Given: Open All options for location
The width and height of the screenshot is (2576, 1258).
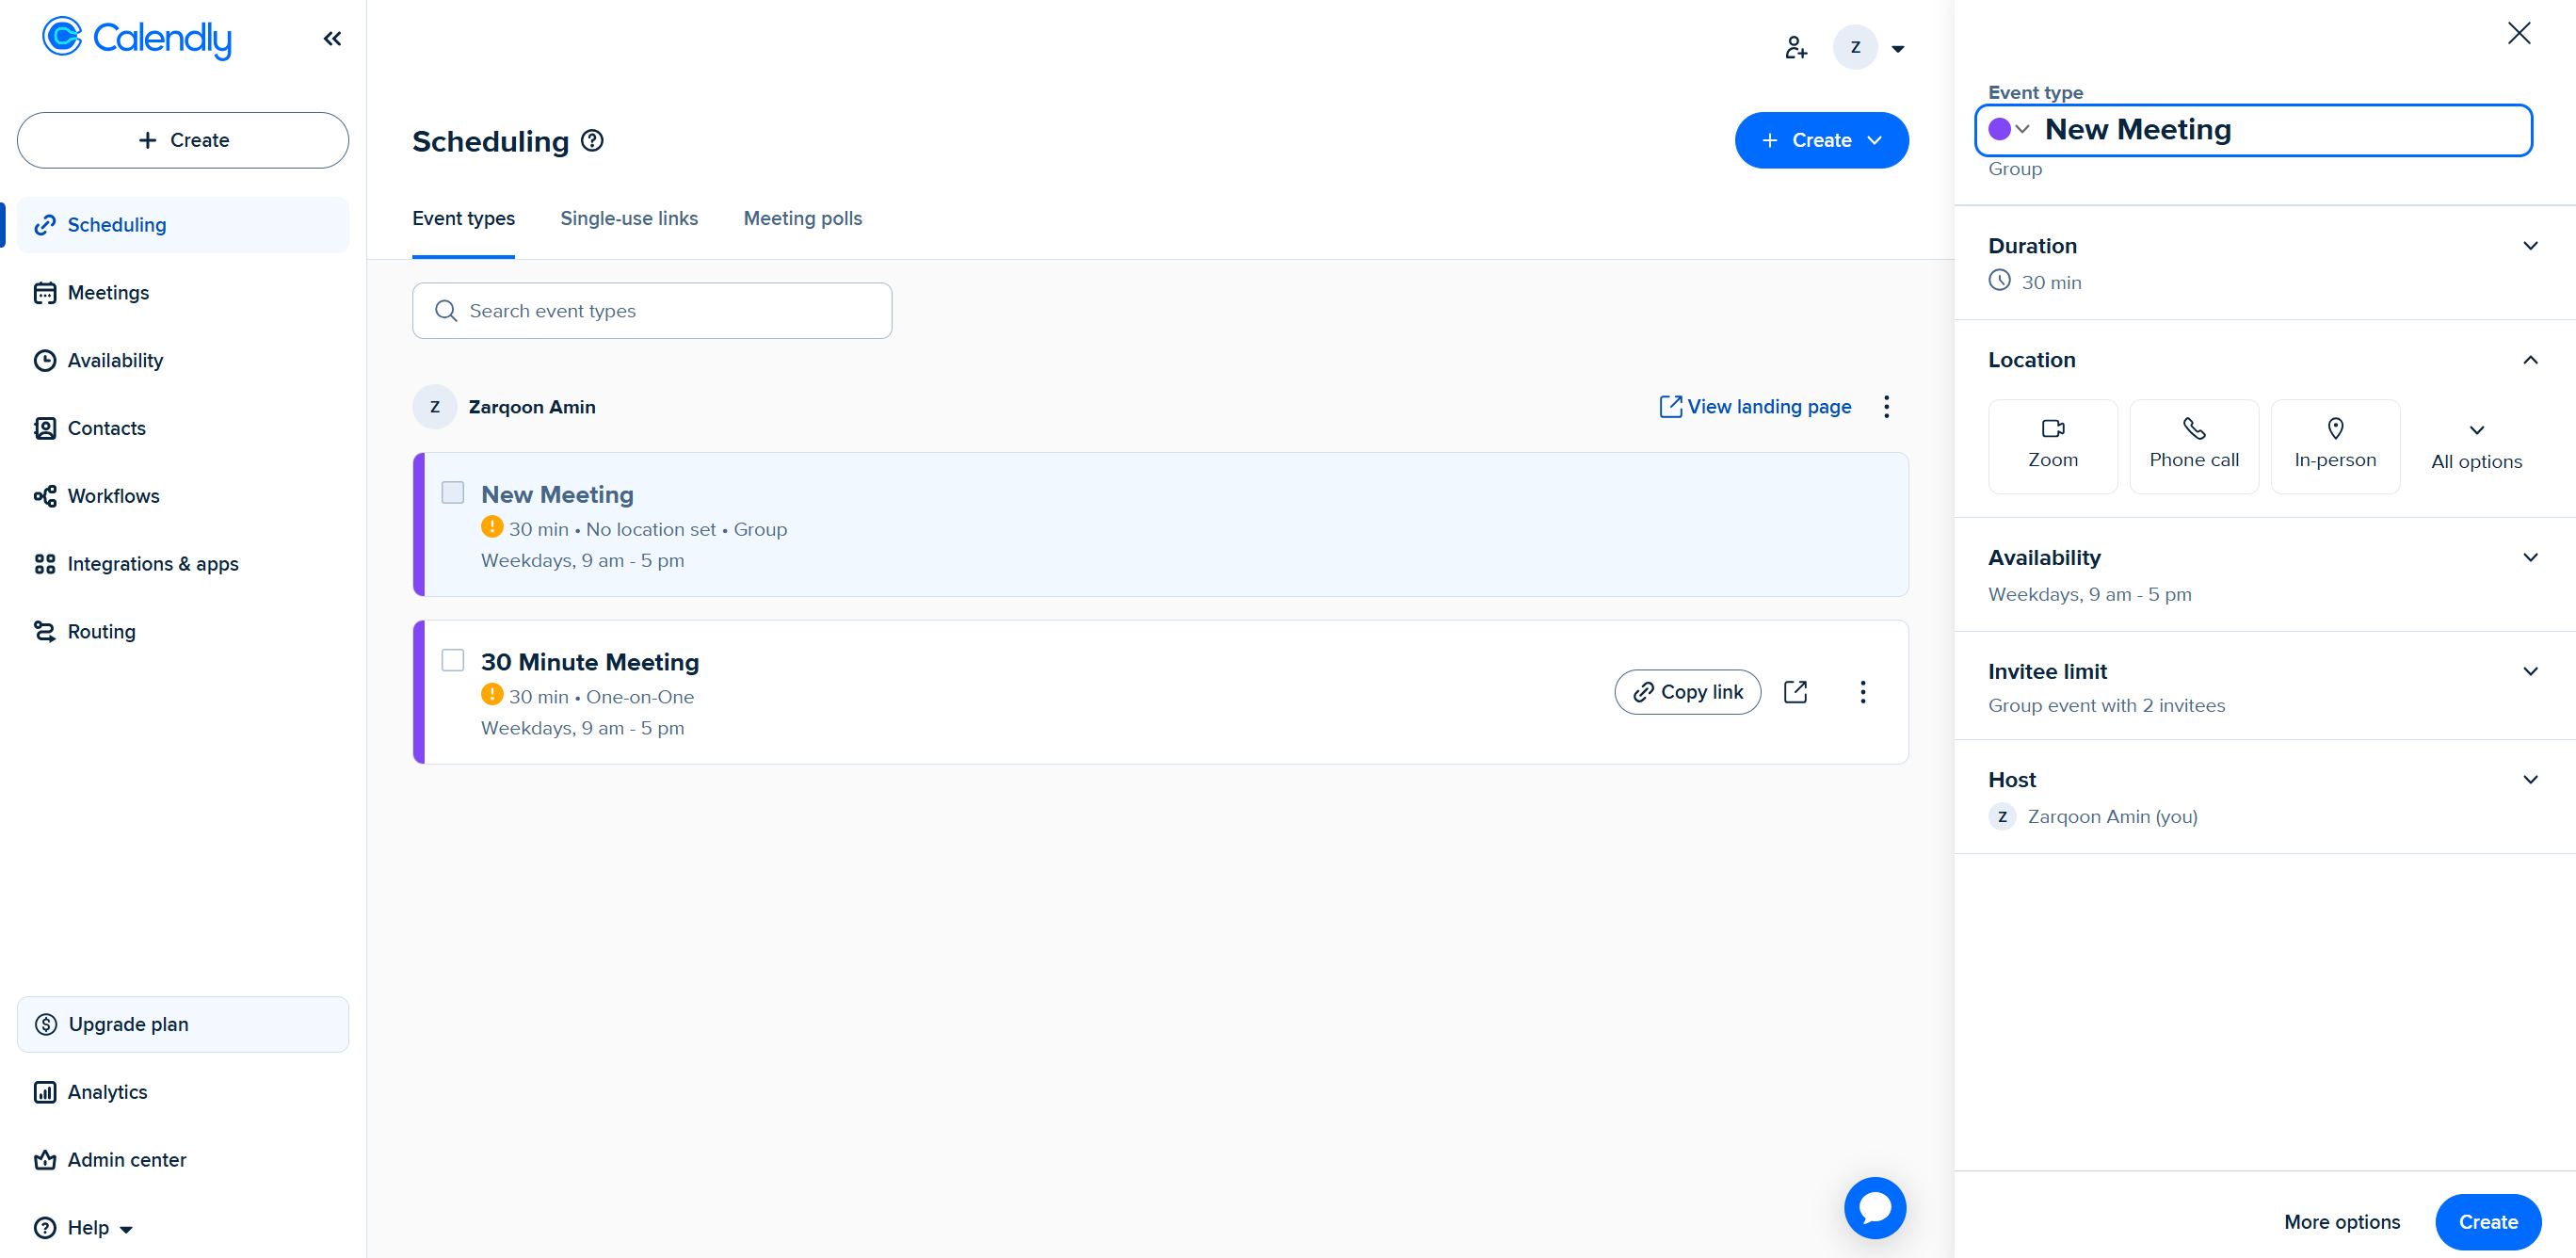Looking at the screenshot, I should pos(2476,447).
